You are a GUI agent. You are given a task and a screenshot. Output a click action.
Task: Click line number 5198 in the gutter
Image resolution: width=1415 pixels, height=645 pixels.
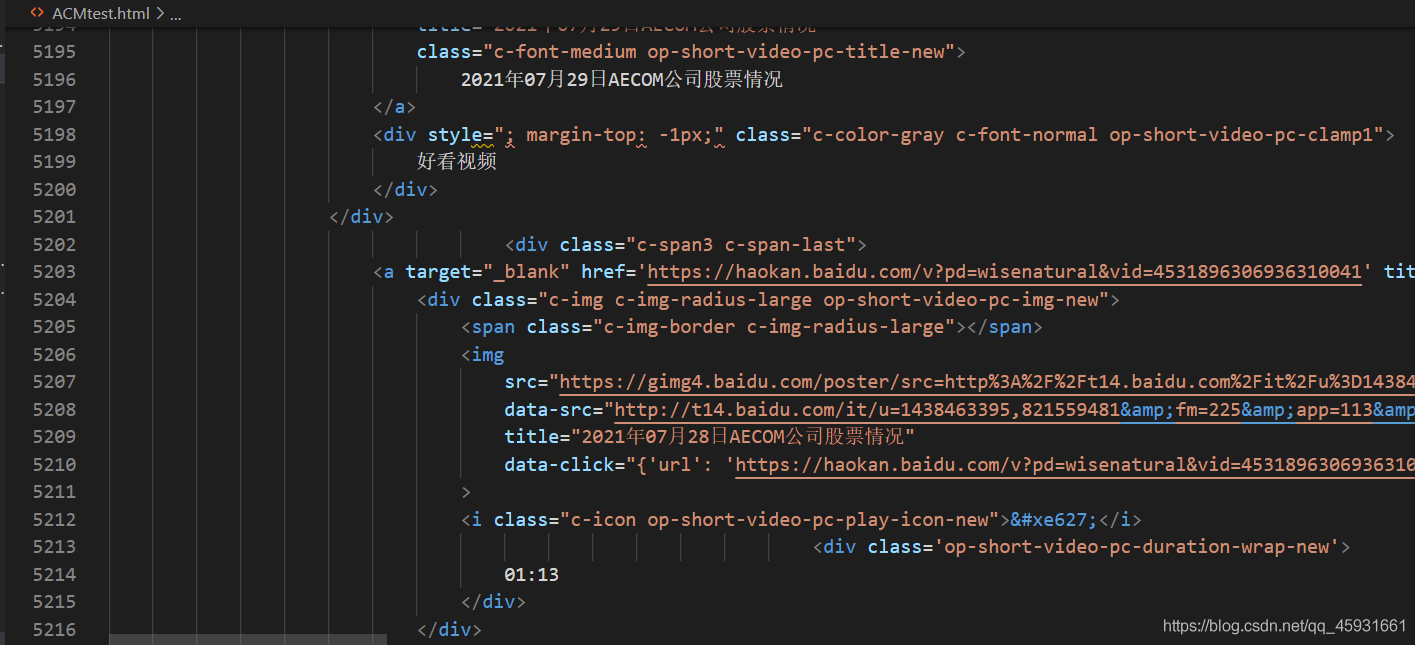(54, 135)
